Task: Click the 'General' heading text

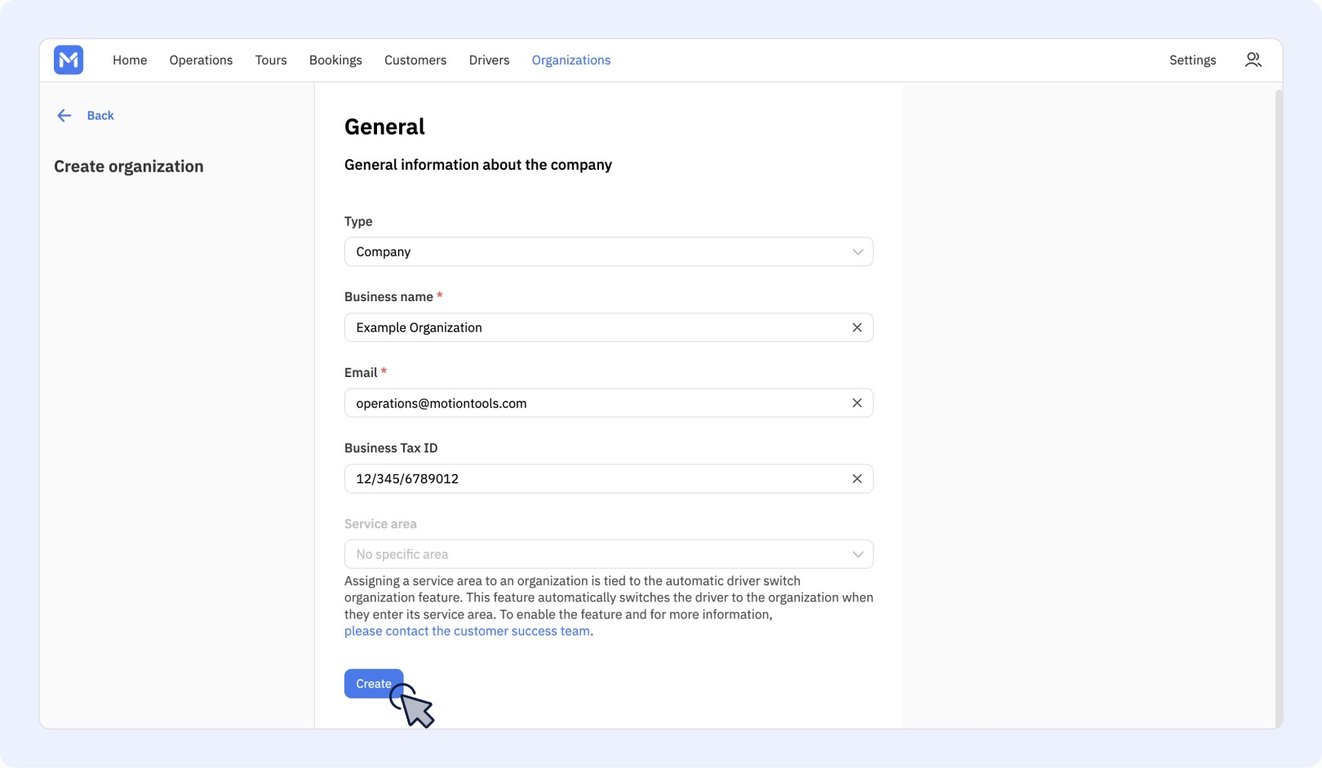Action: (x=385, y=127)
